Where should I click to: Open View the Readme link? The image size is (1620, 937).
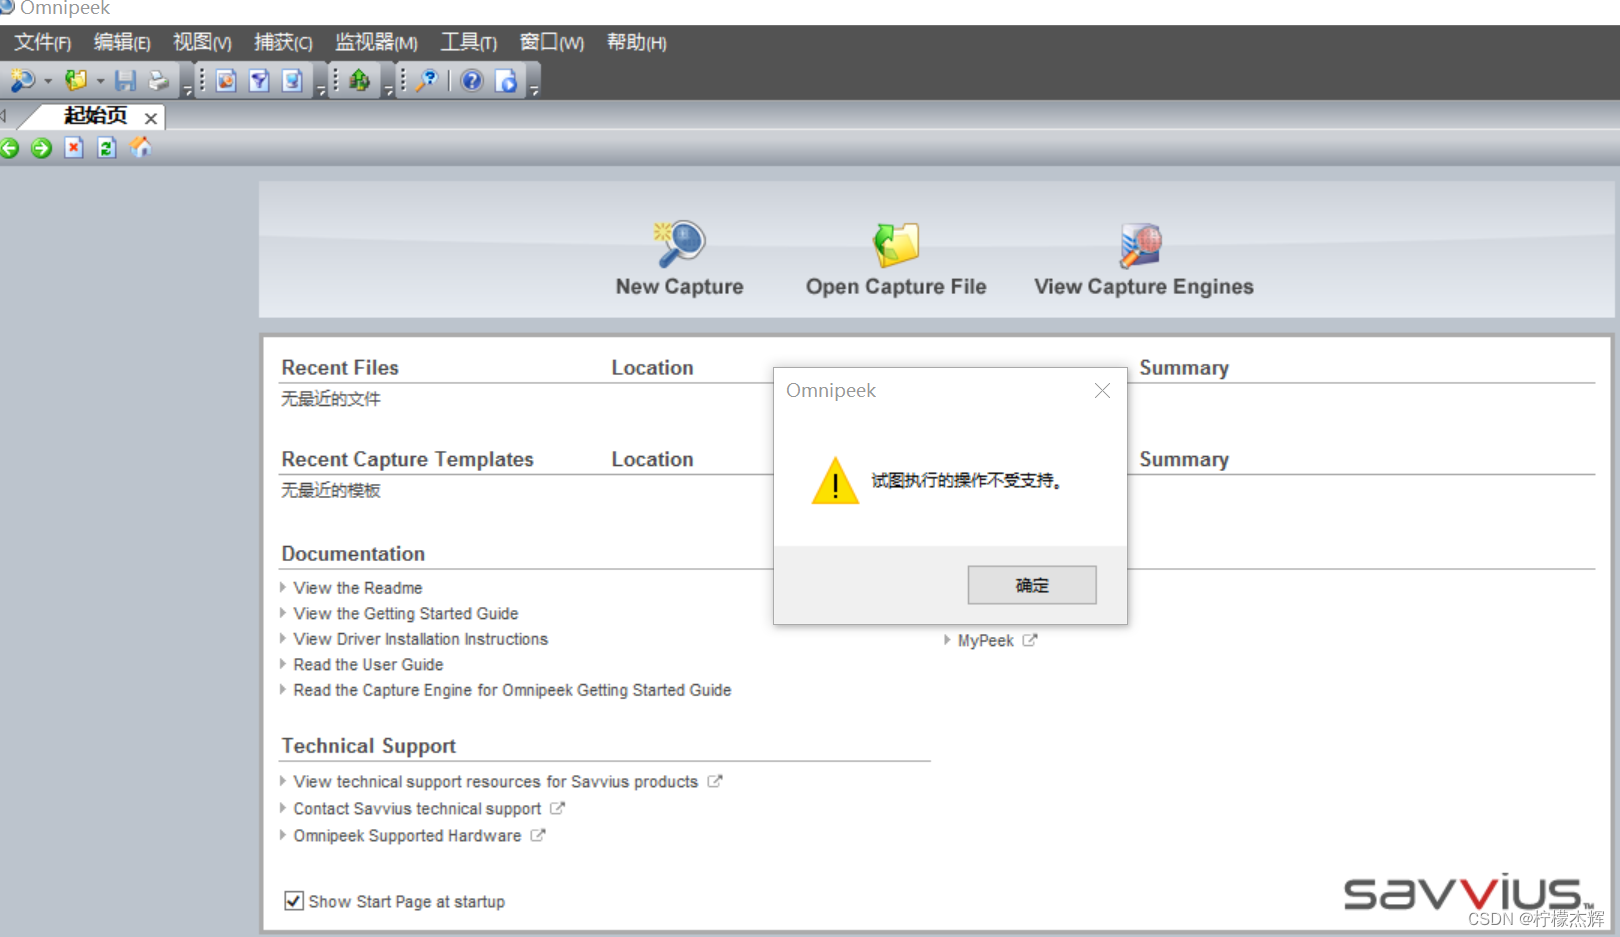click(x=358, y=588)
